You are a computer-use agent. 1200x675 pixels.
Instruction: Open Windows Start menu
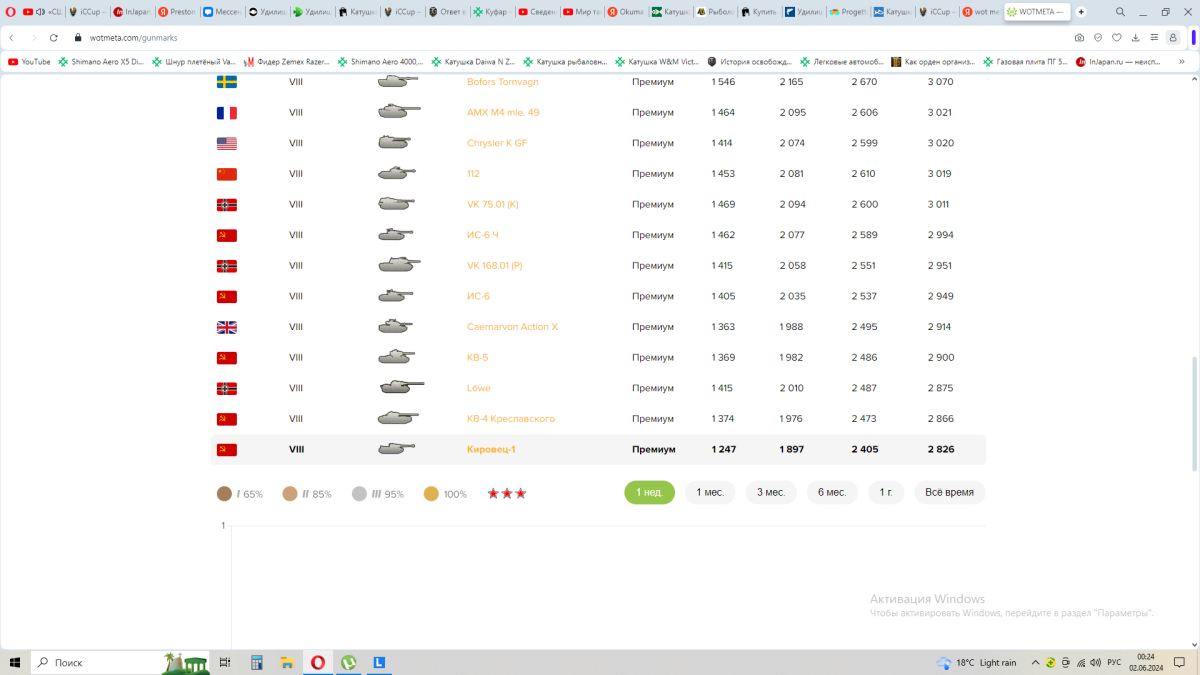15,662
